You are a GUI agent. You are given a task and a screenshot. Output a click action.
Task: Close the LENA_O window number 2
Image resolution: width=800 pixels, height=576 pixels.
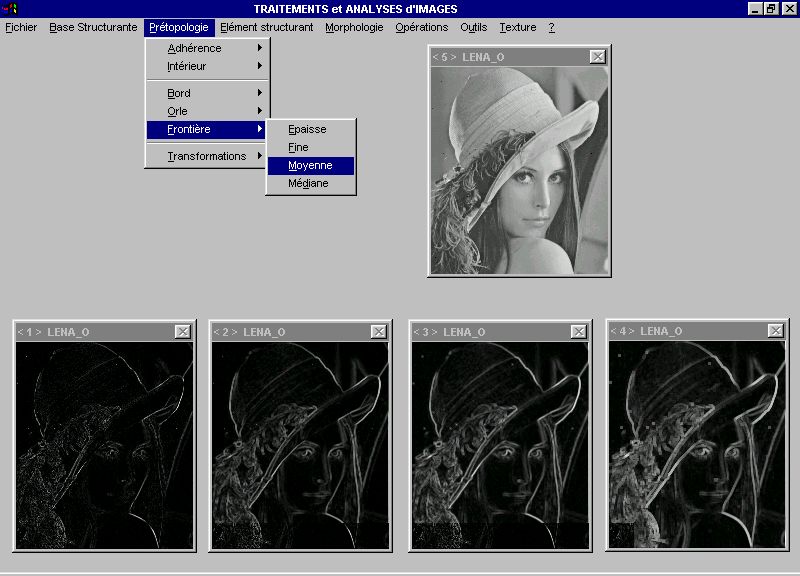tap(378, 332)
